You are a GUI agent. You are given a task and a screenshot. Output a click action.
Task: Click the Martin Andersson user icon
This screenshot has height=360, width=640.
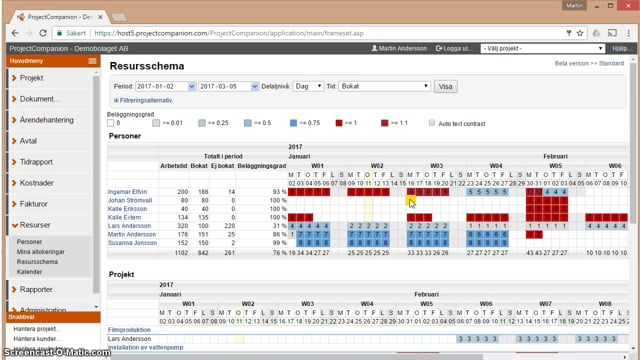[374, 48]
